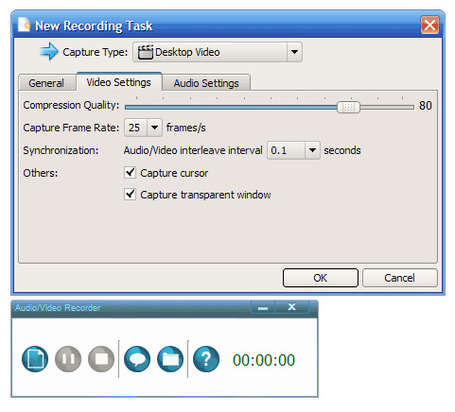Open the recordings folder icon
Screen dimensions: 455x412
(x=170, y=359)
